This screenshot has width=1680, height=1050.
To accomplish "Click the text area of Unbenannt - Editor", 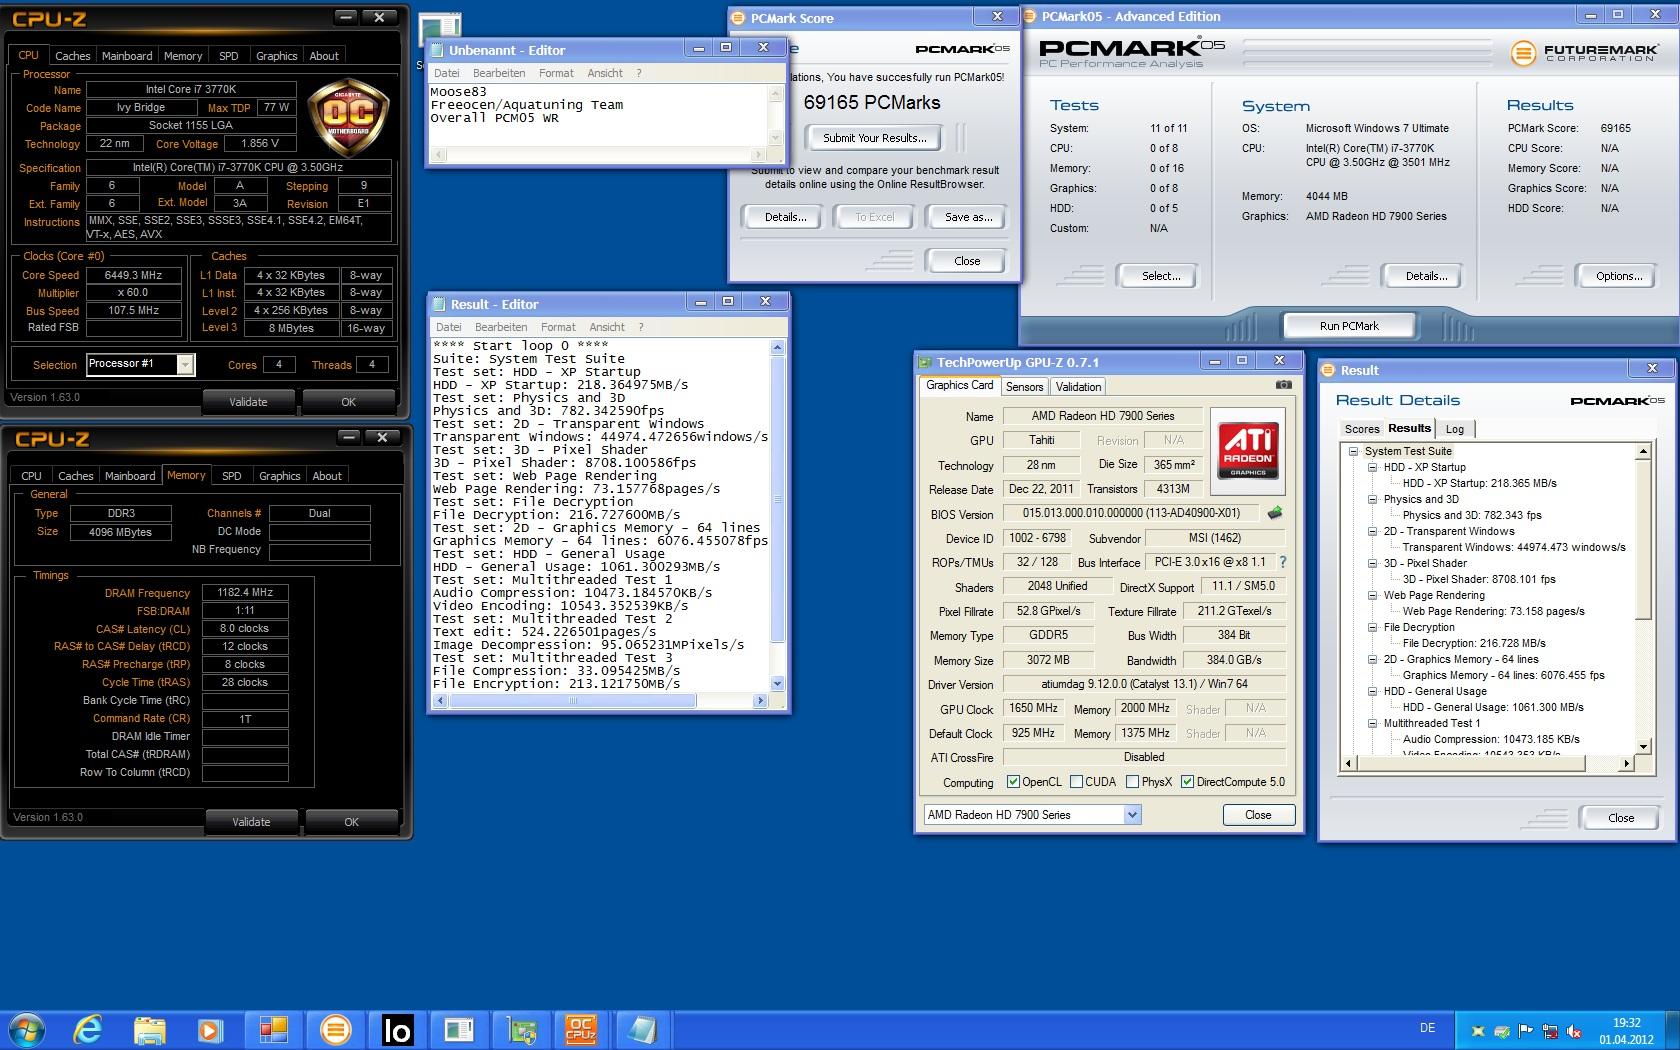I will (598, 116).
